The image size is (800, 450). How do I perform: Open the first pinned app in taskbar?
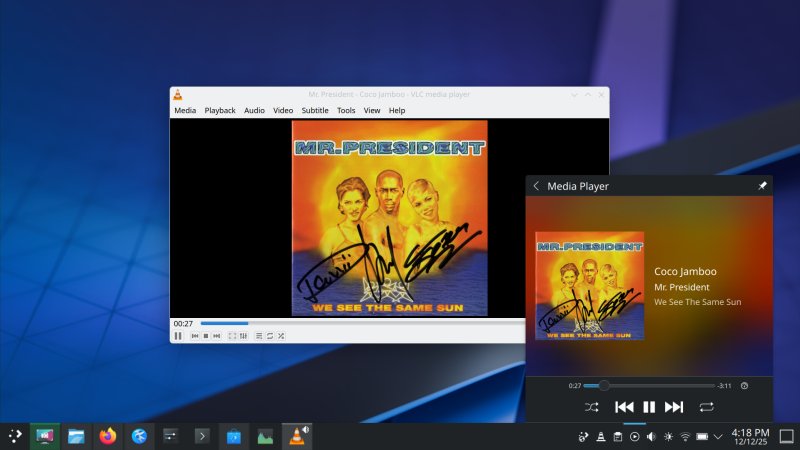pyautogui.click(x=45, y=436)
